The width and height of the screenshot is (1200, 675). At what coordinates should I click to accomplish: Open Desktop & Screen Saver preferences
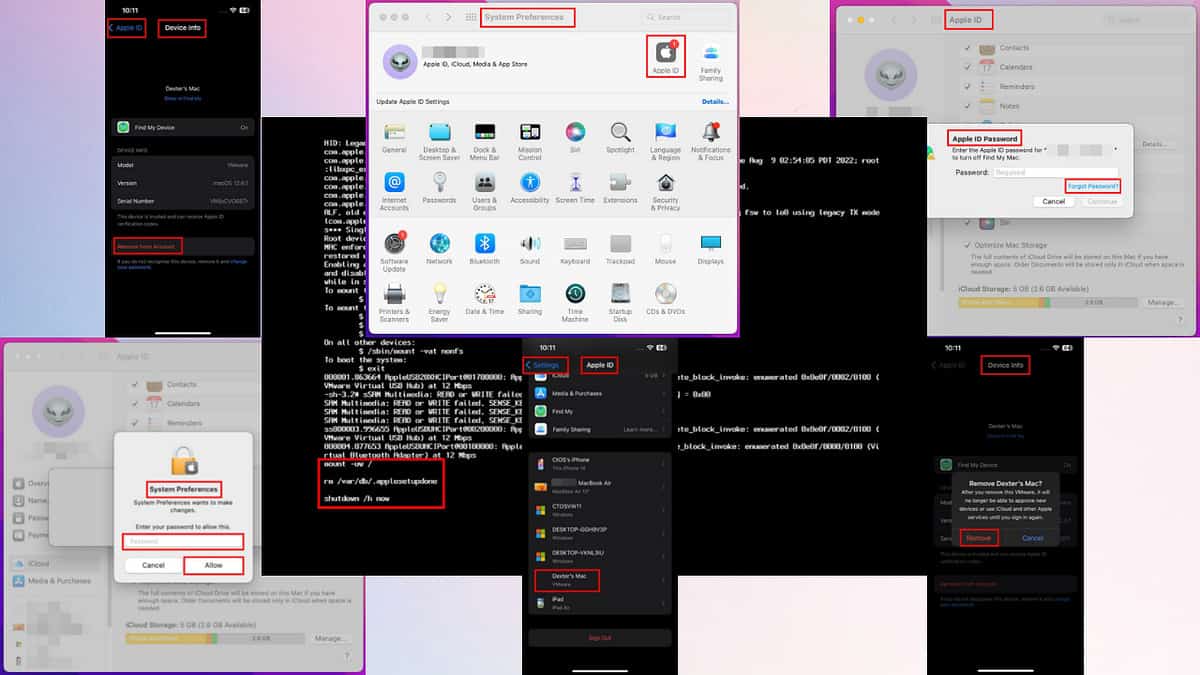point(440,141)
